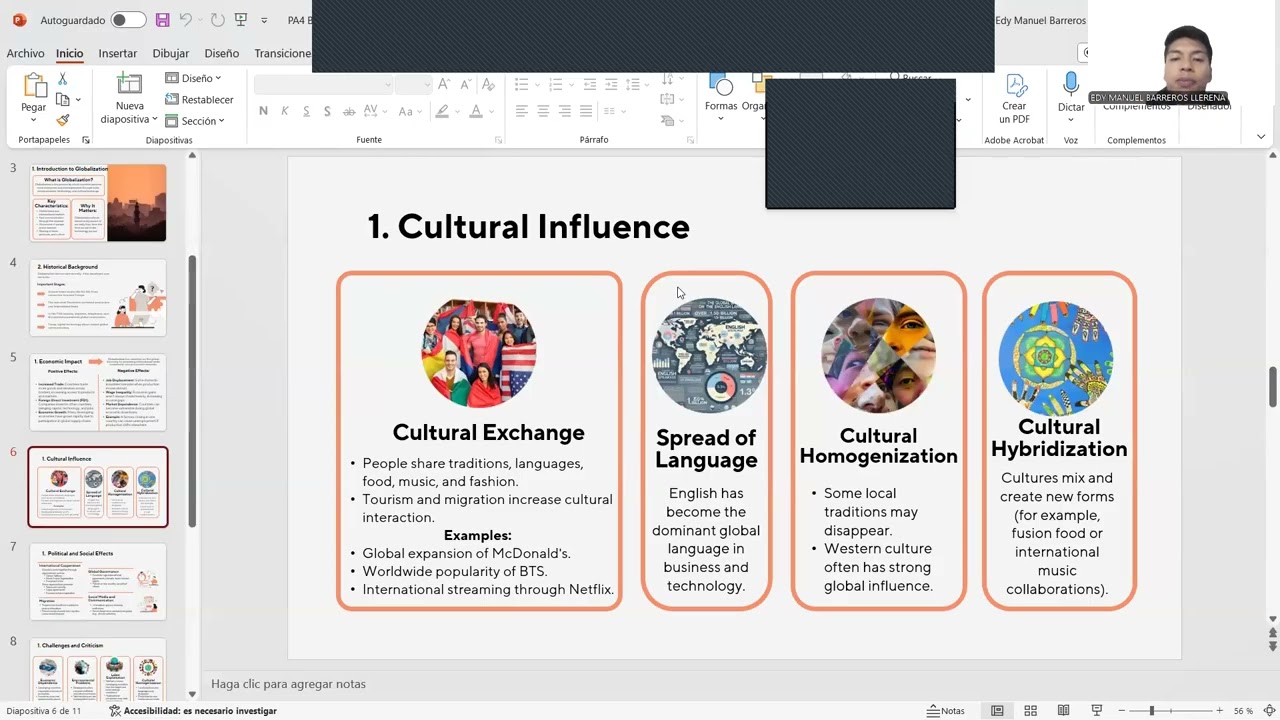1280x720 pixels.
Task: Apply the font color A
Action: 476,111
